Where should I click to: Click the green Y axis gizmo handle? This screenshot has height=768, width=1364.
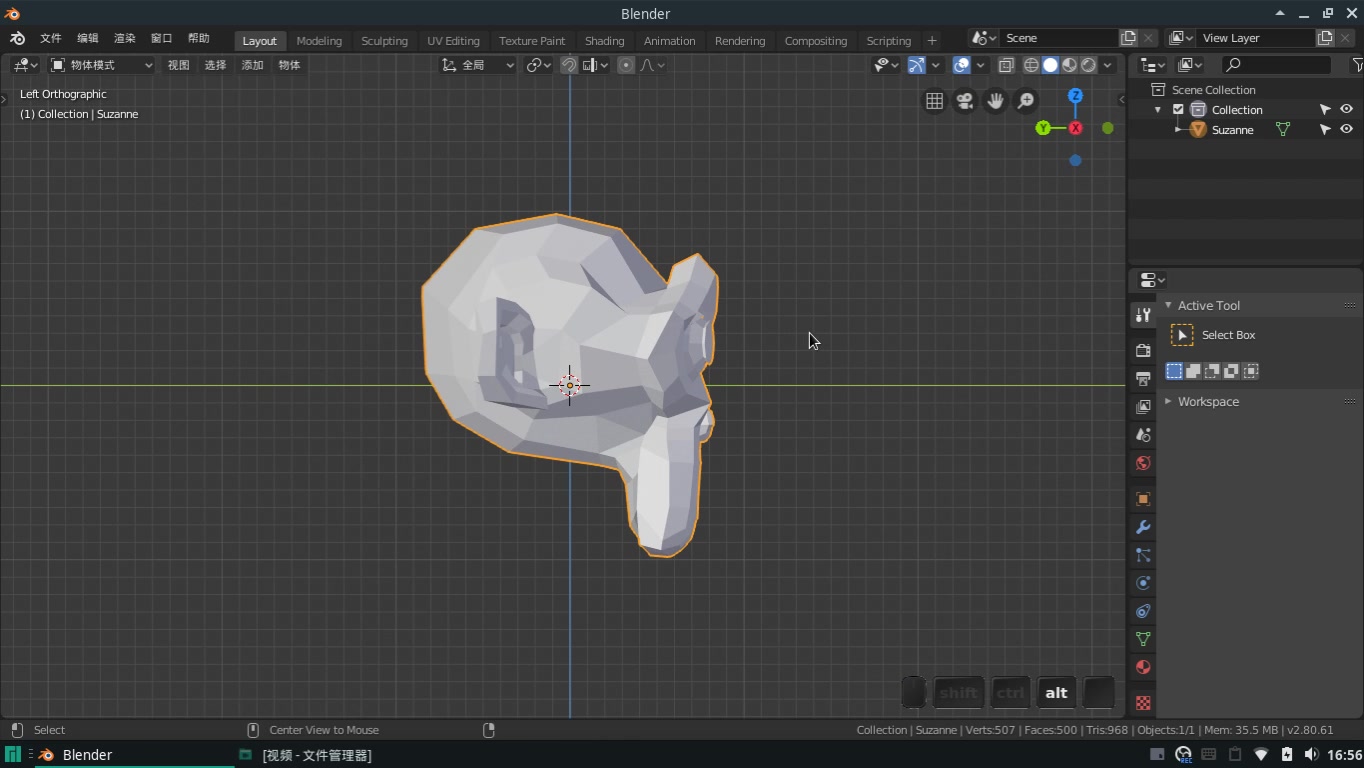[1043, 128]
